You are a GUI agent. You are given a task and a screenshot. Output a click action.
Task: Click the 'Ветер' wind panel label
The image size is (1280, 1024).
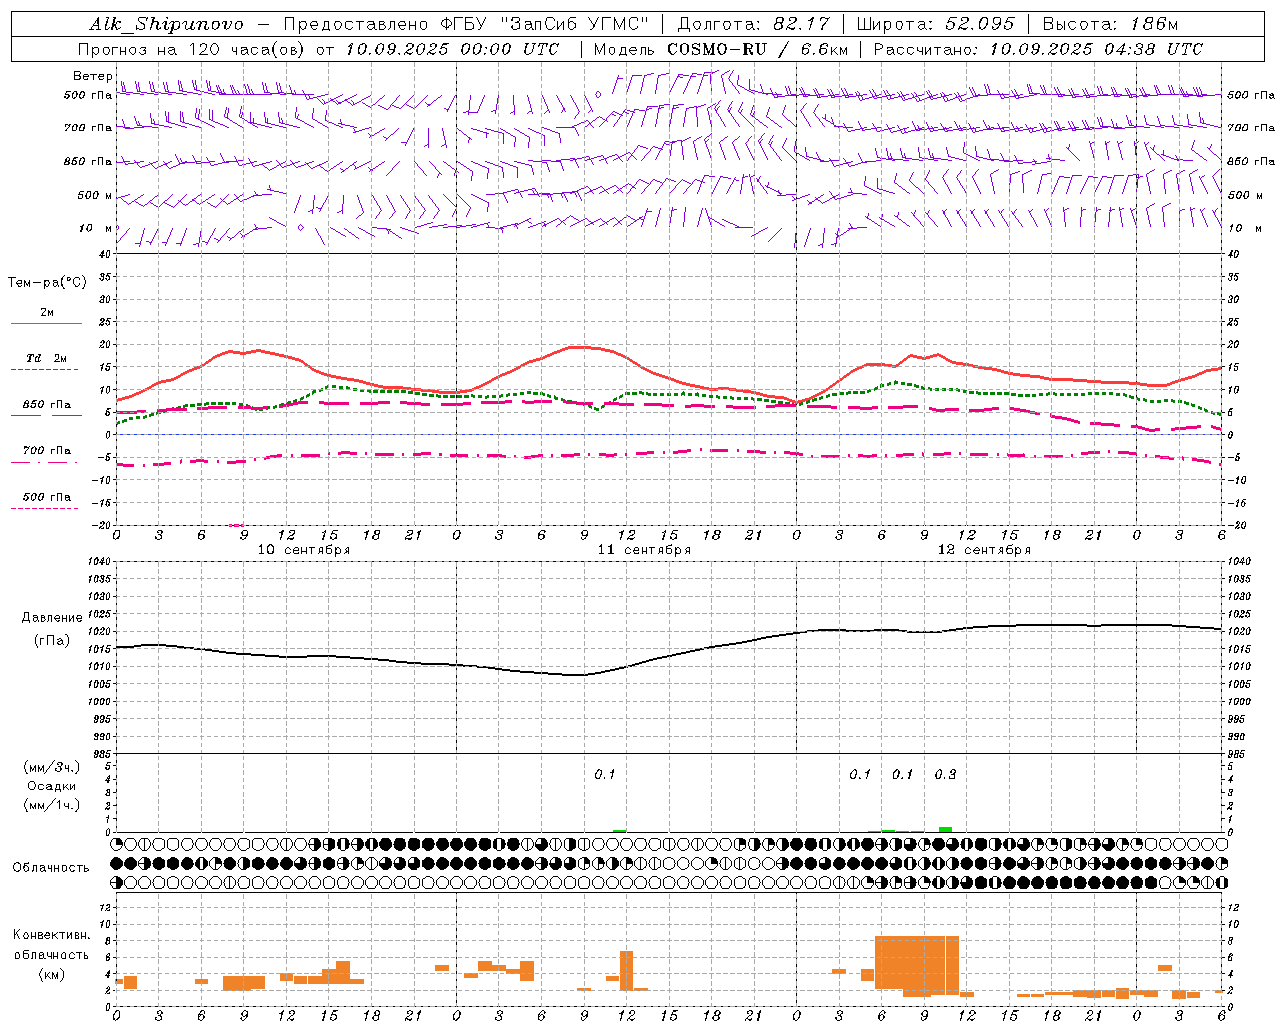93,76
